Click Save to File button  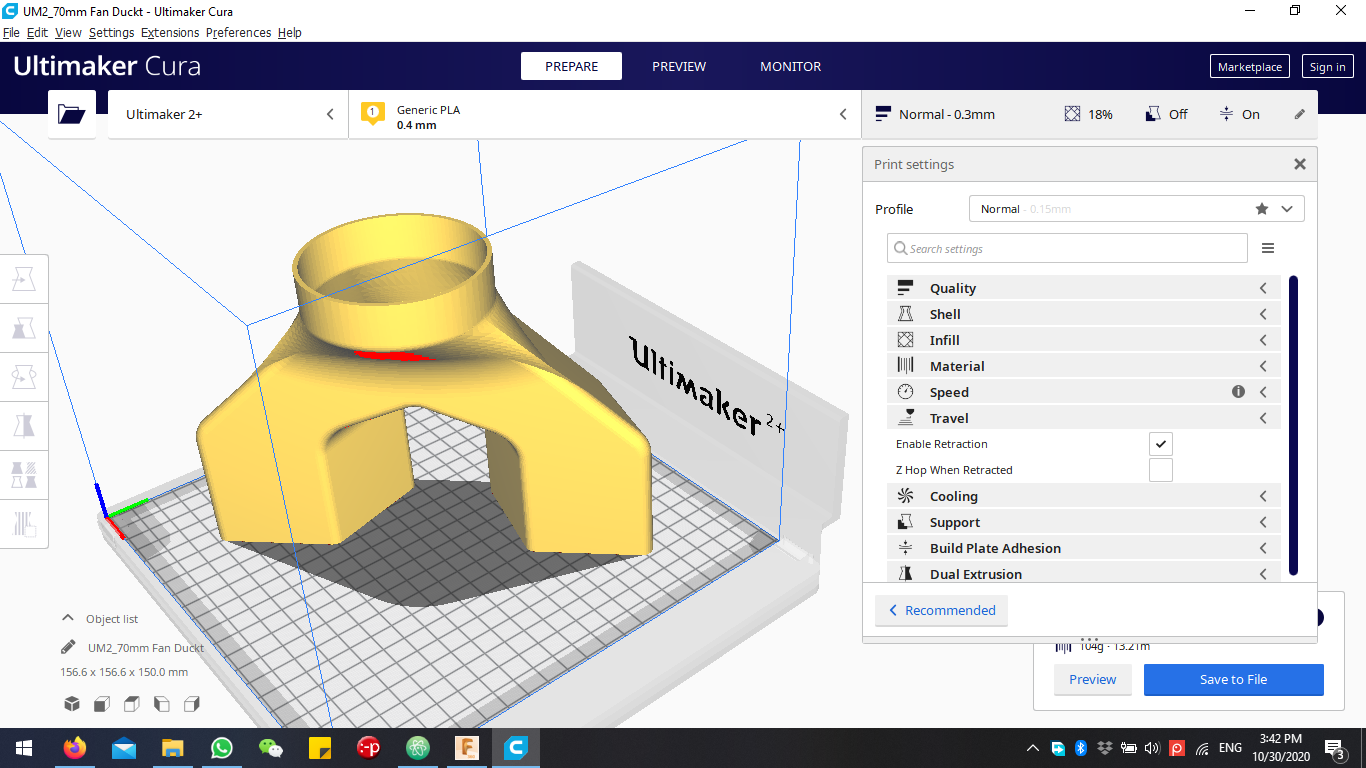(x=1233, y=679)
